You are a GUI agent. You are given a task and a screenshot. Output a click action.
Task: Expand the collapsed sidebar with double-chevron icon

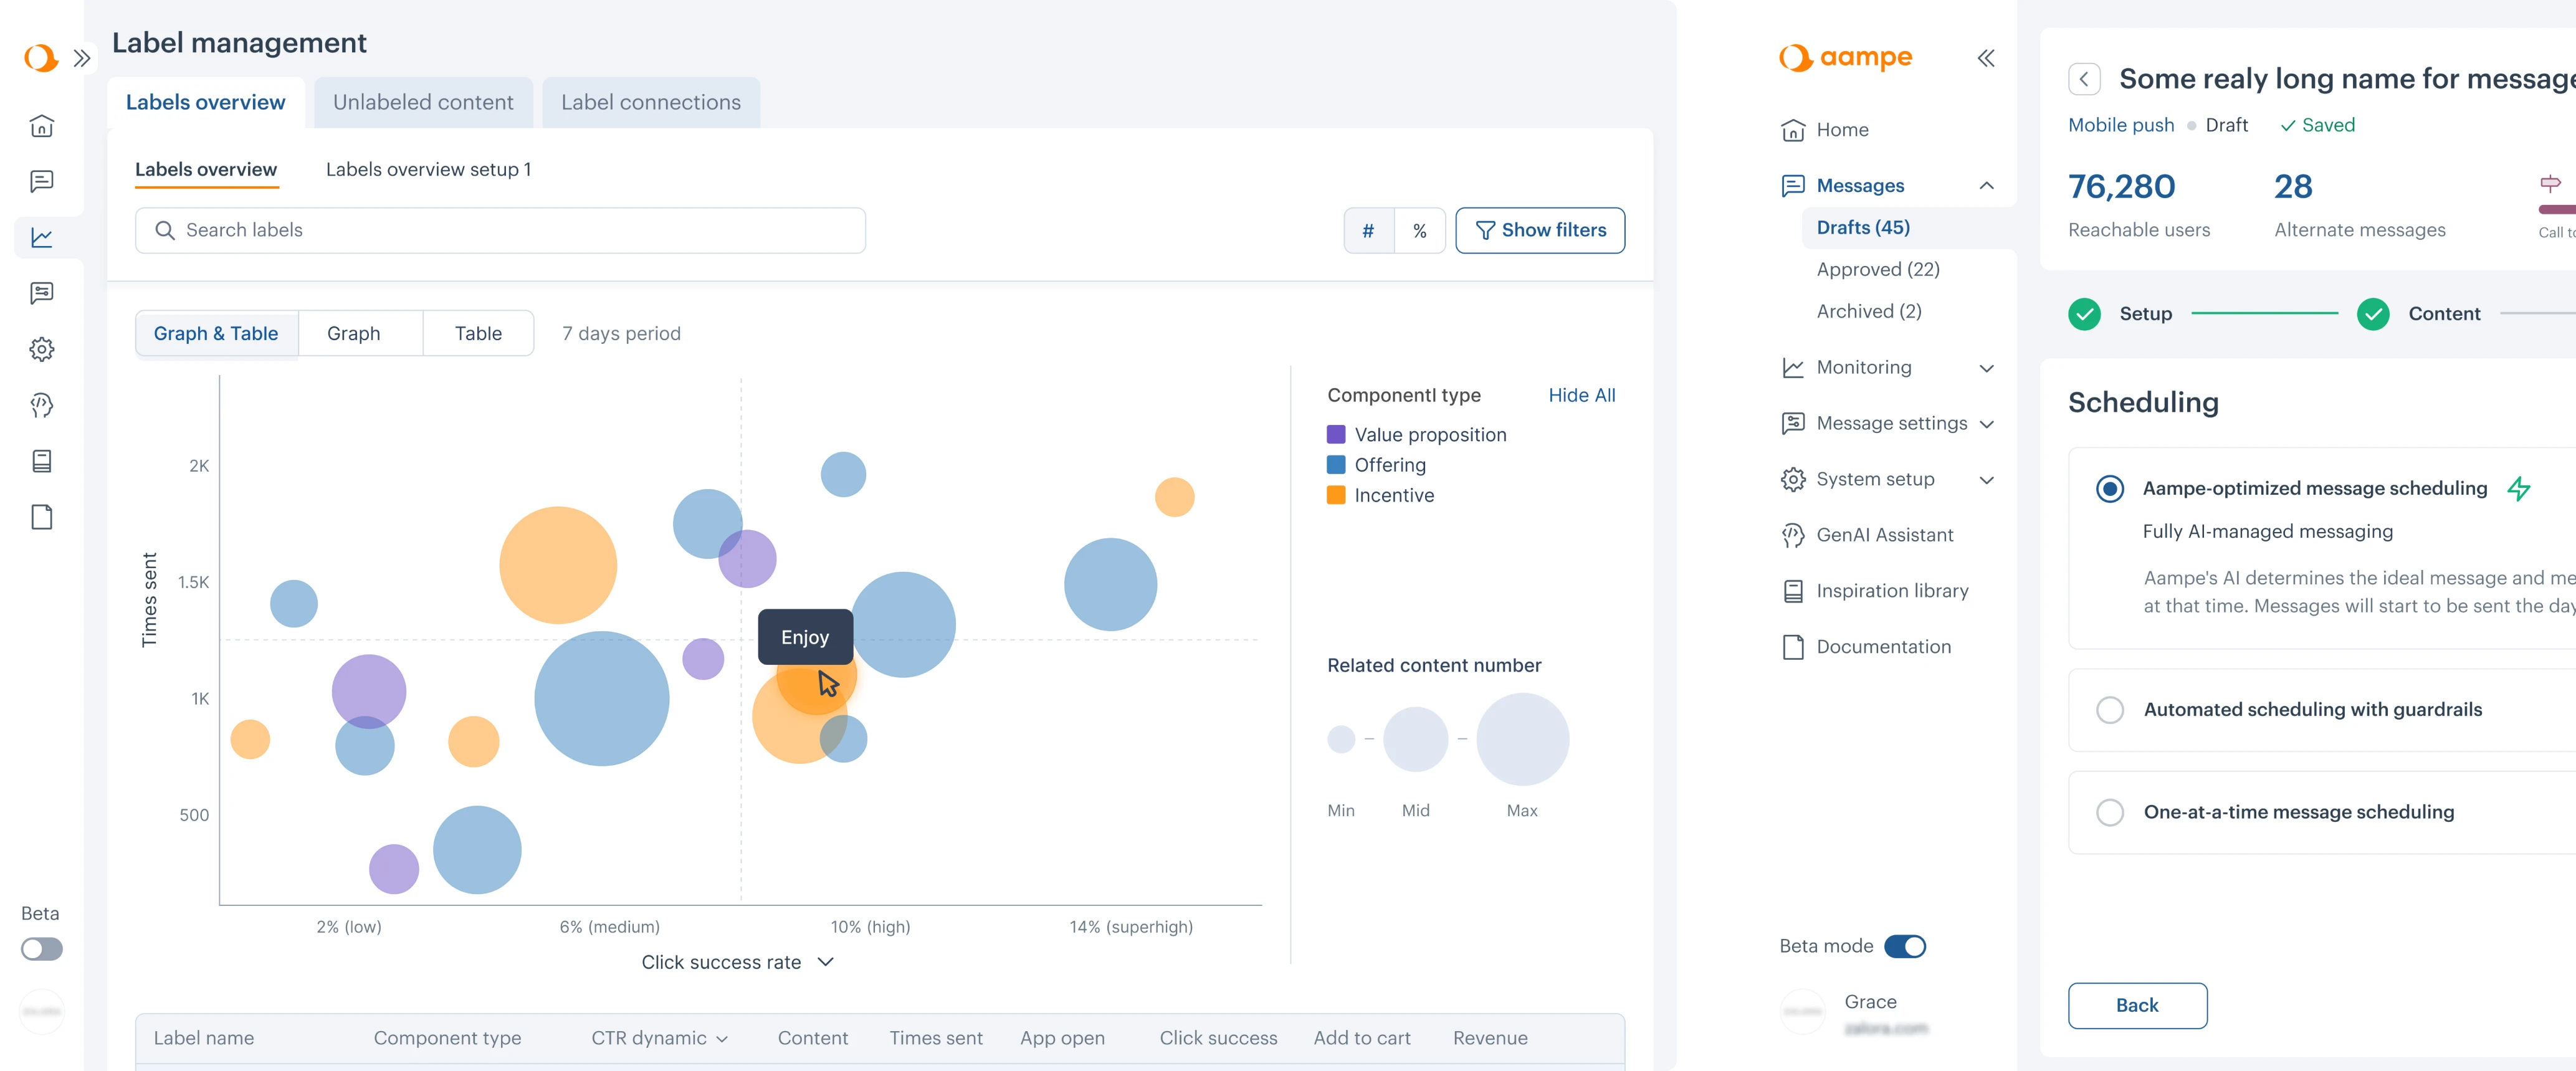click(82, 58)
